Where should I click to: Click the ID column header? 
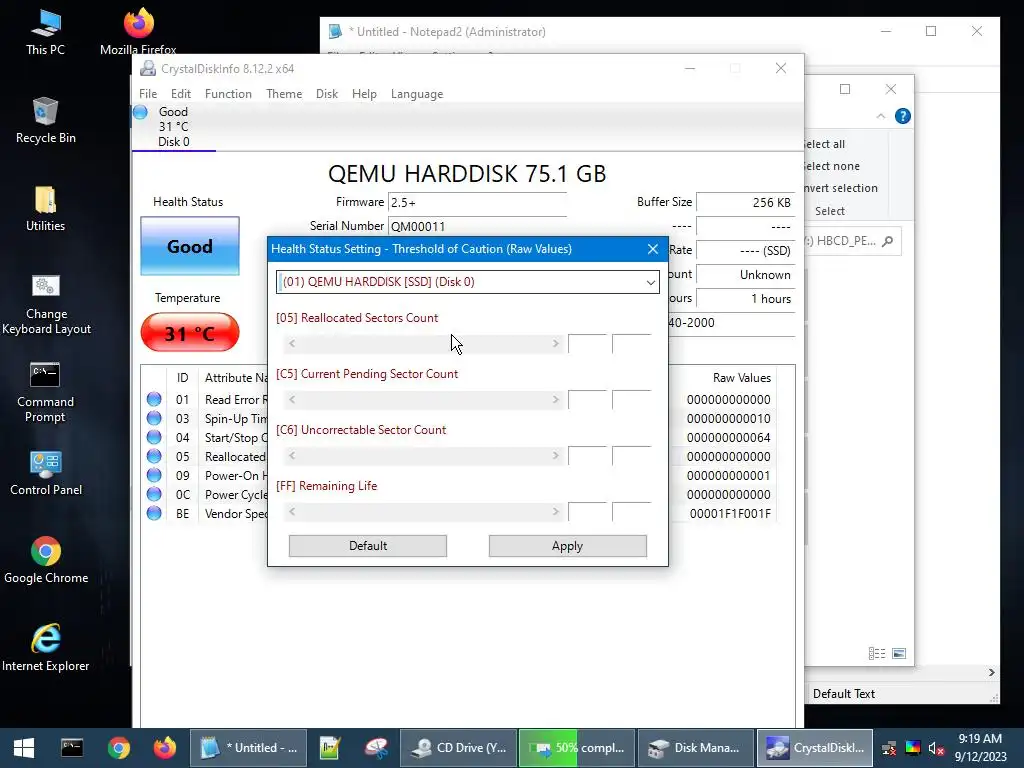pos(182,377)
